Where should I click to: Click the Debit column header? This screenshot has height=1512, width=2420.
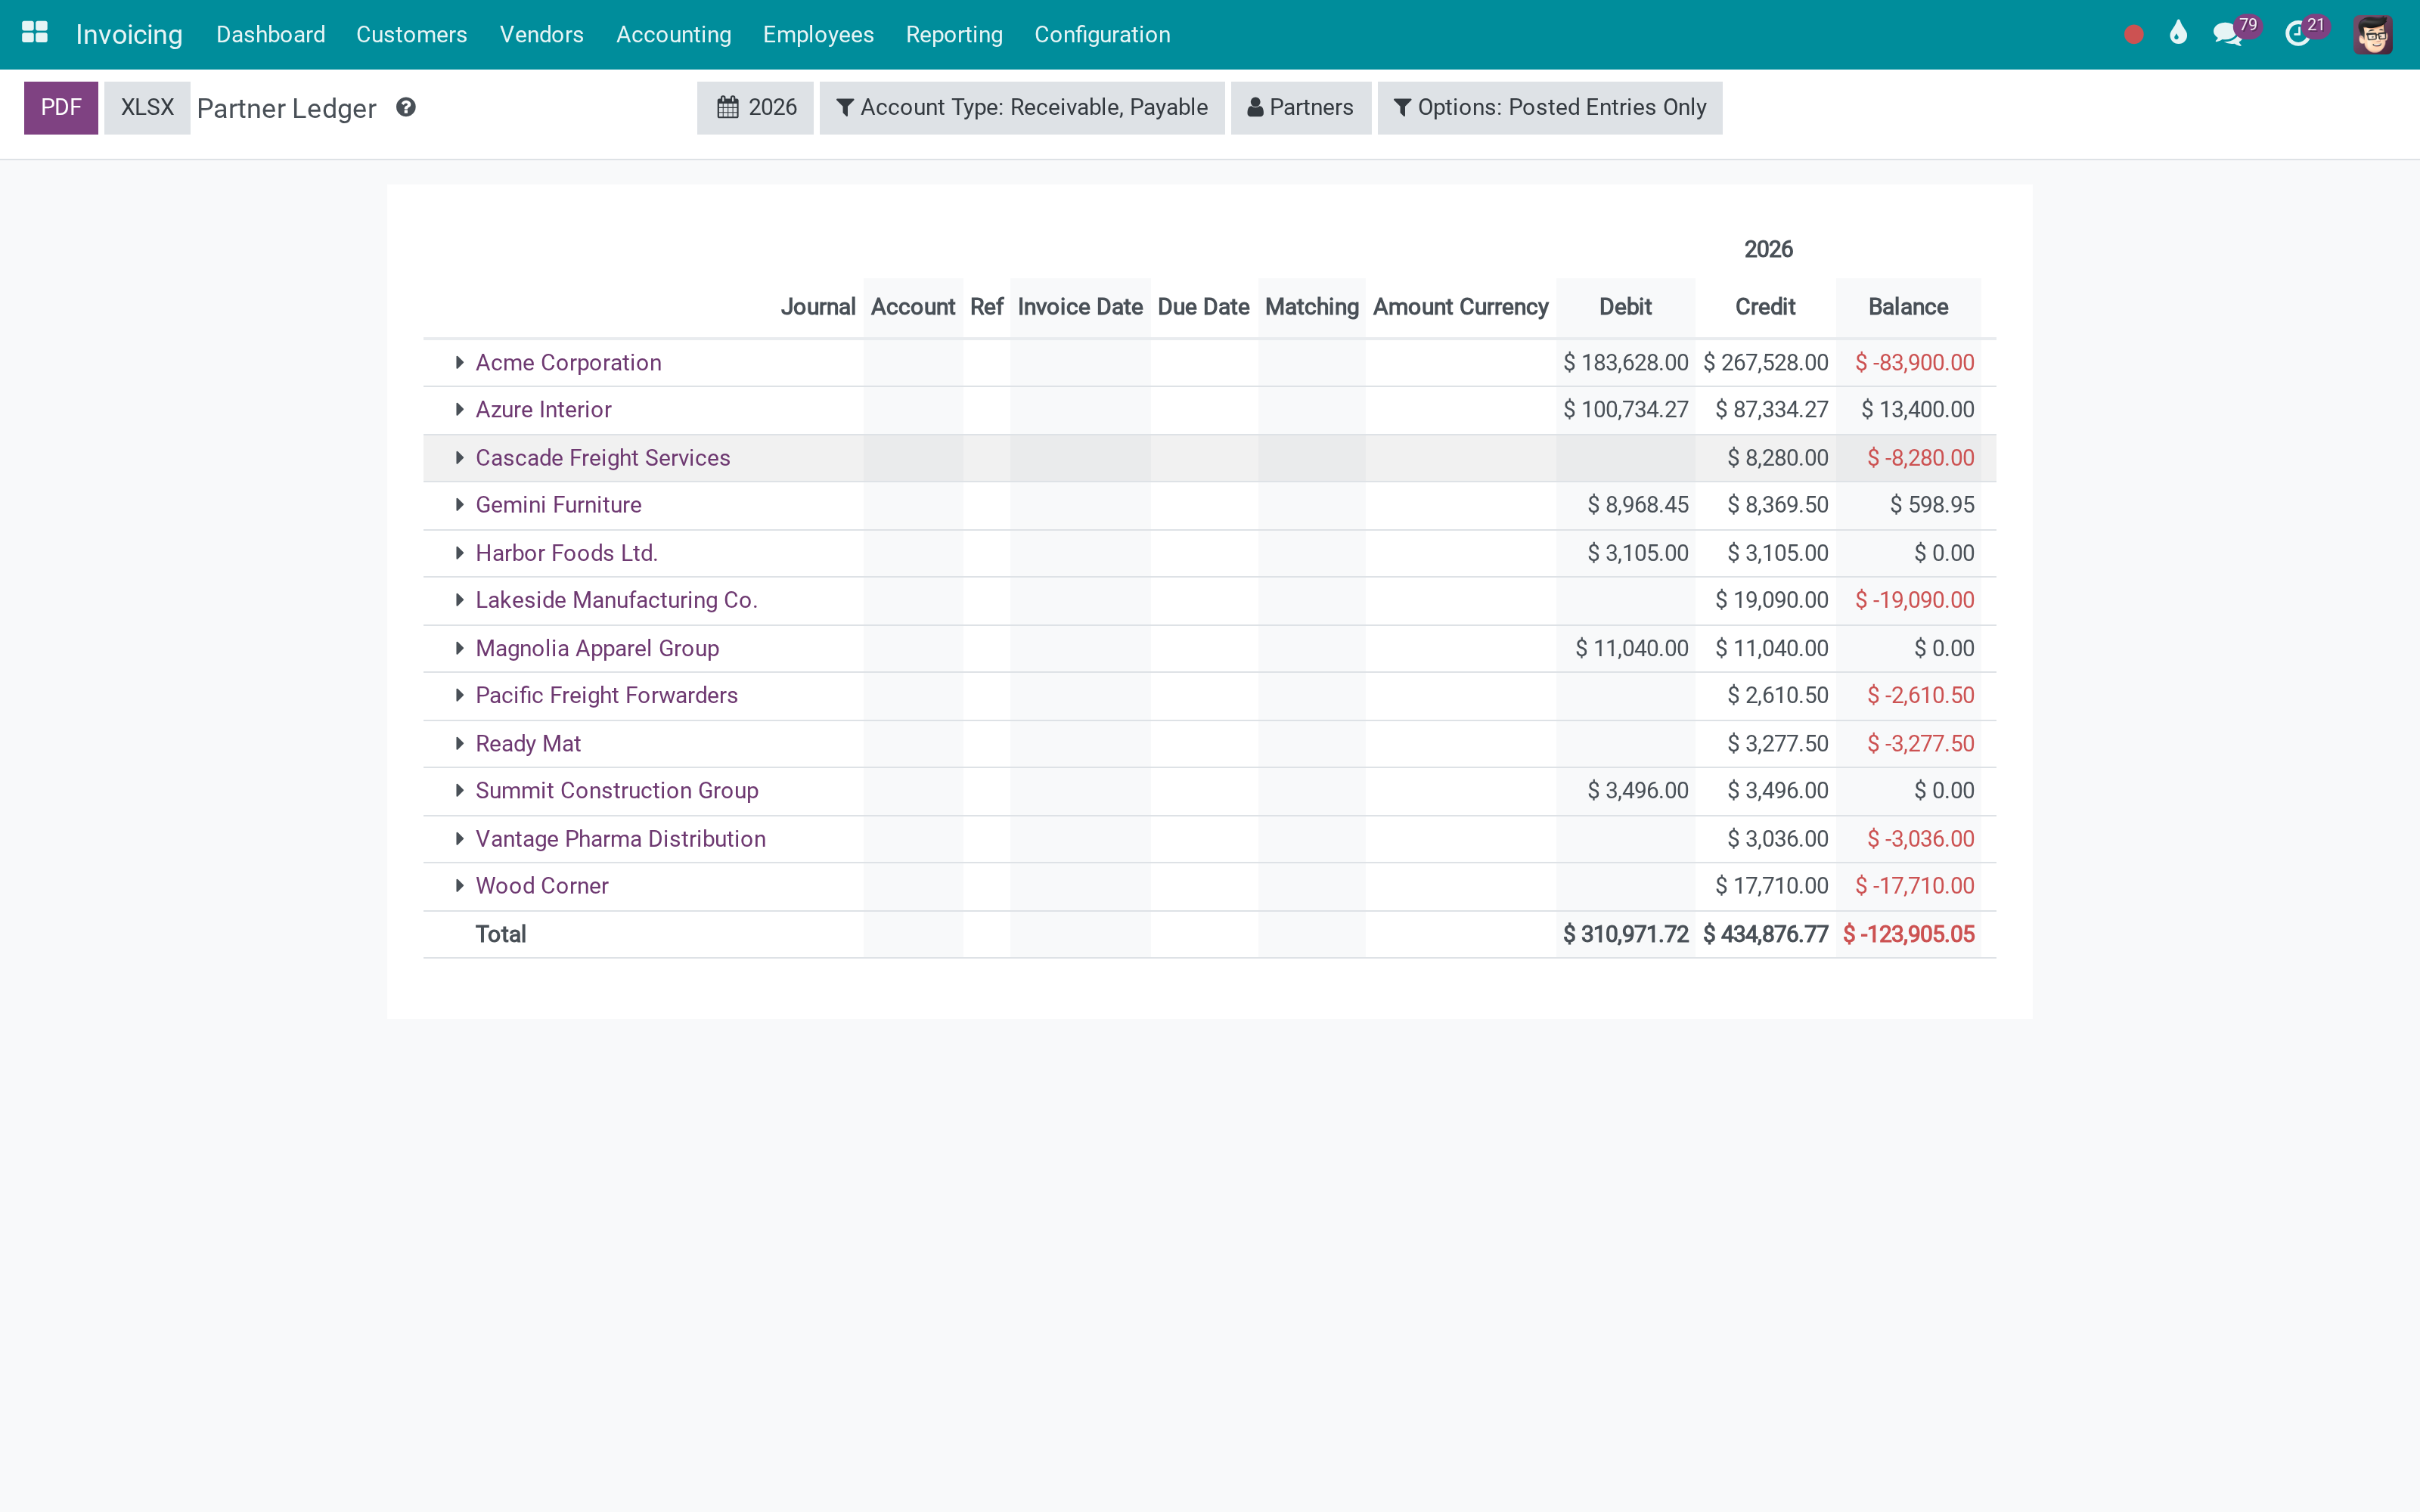point(1625,306)
